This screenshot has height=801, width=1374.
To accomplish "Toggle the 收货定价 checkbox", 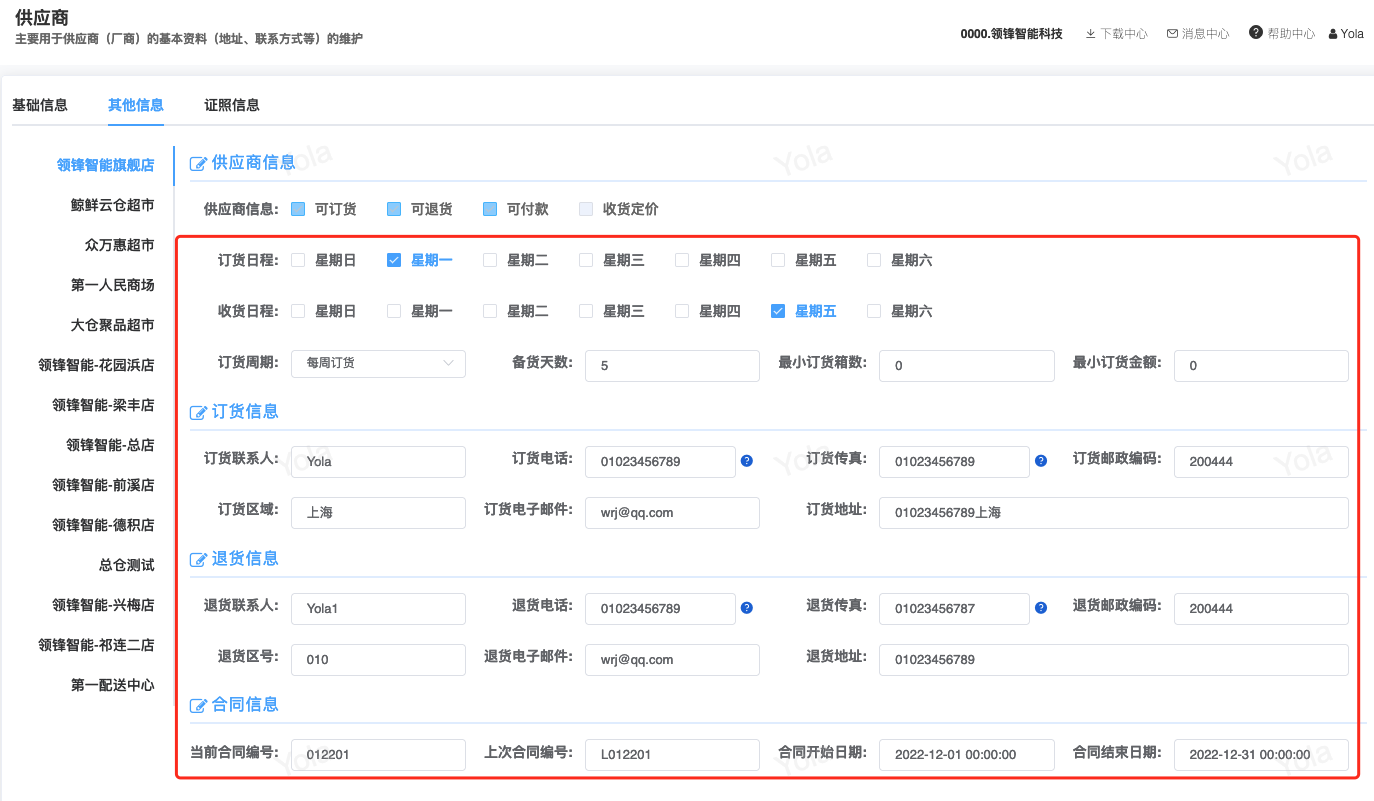I will [586, 209].
